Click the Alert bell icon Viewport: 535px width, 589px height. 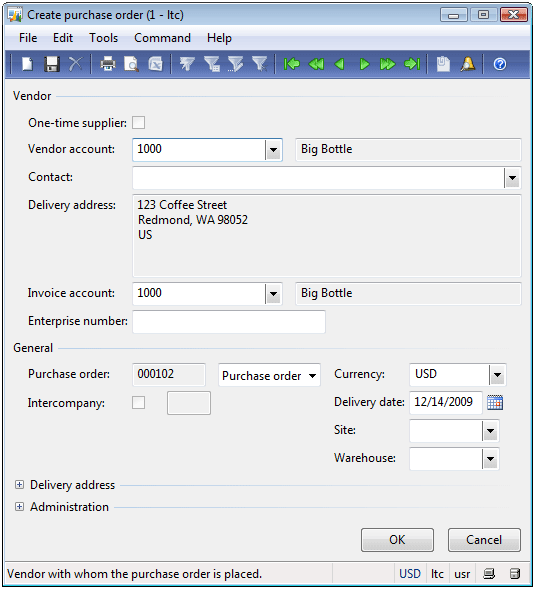(x=468, y=64)
